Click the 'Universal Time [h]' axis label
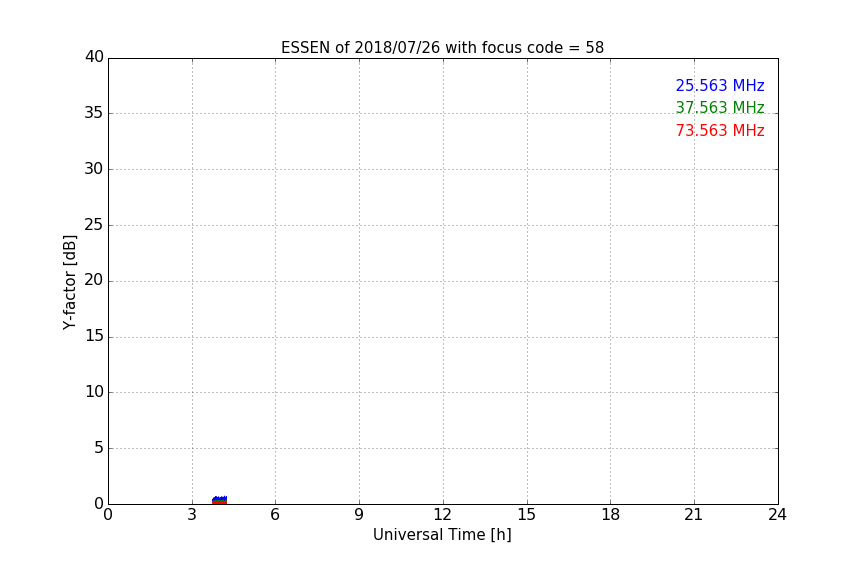The image size is (864, 576). 442,535
